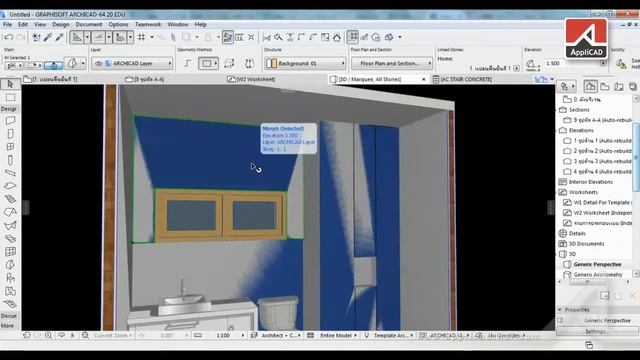Select Generic Axonometry in the Navigator

(598, 275)
